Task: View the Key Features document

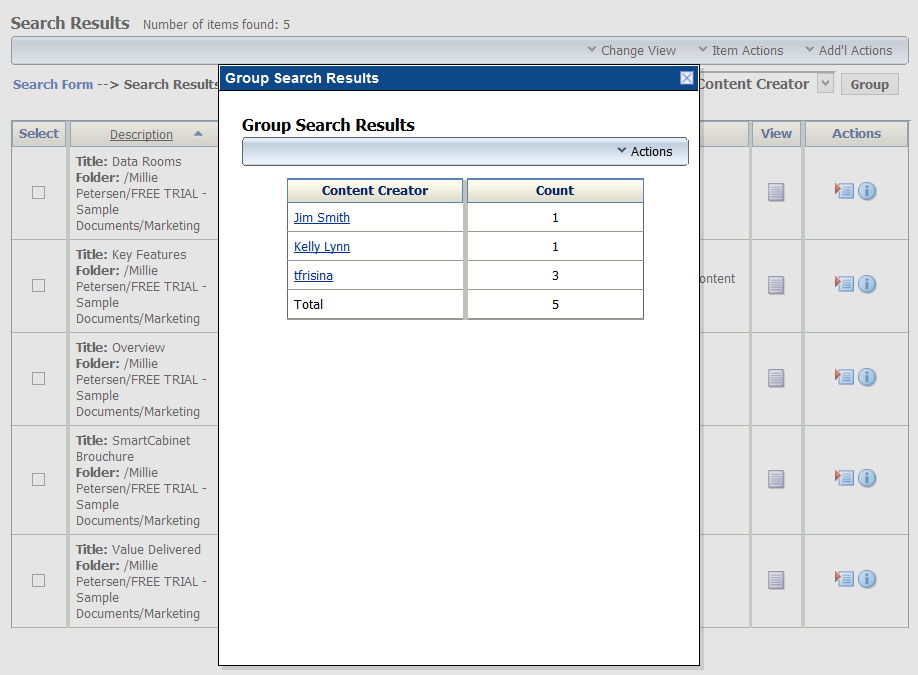Action: tap(776, 284)
